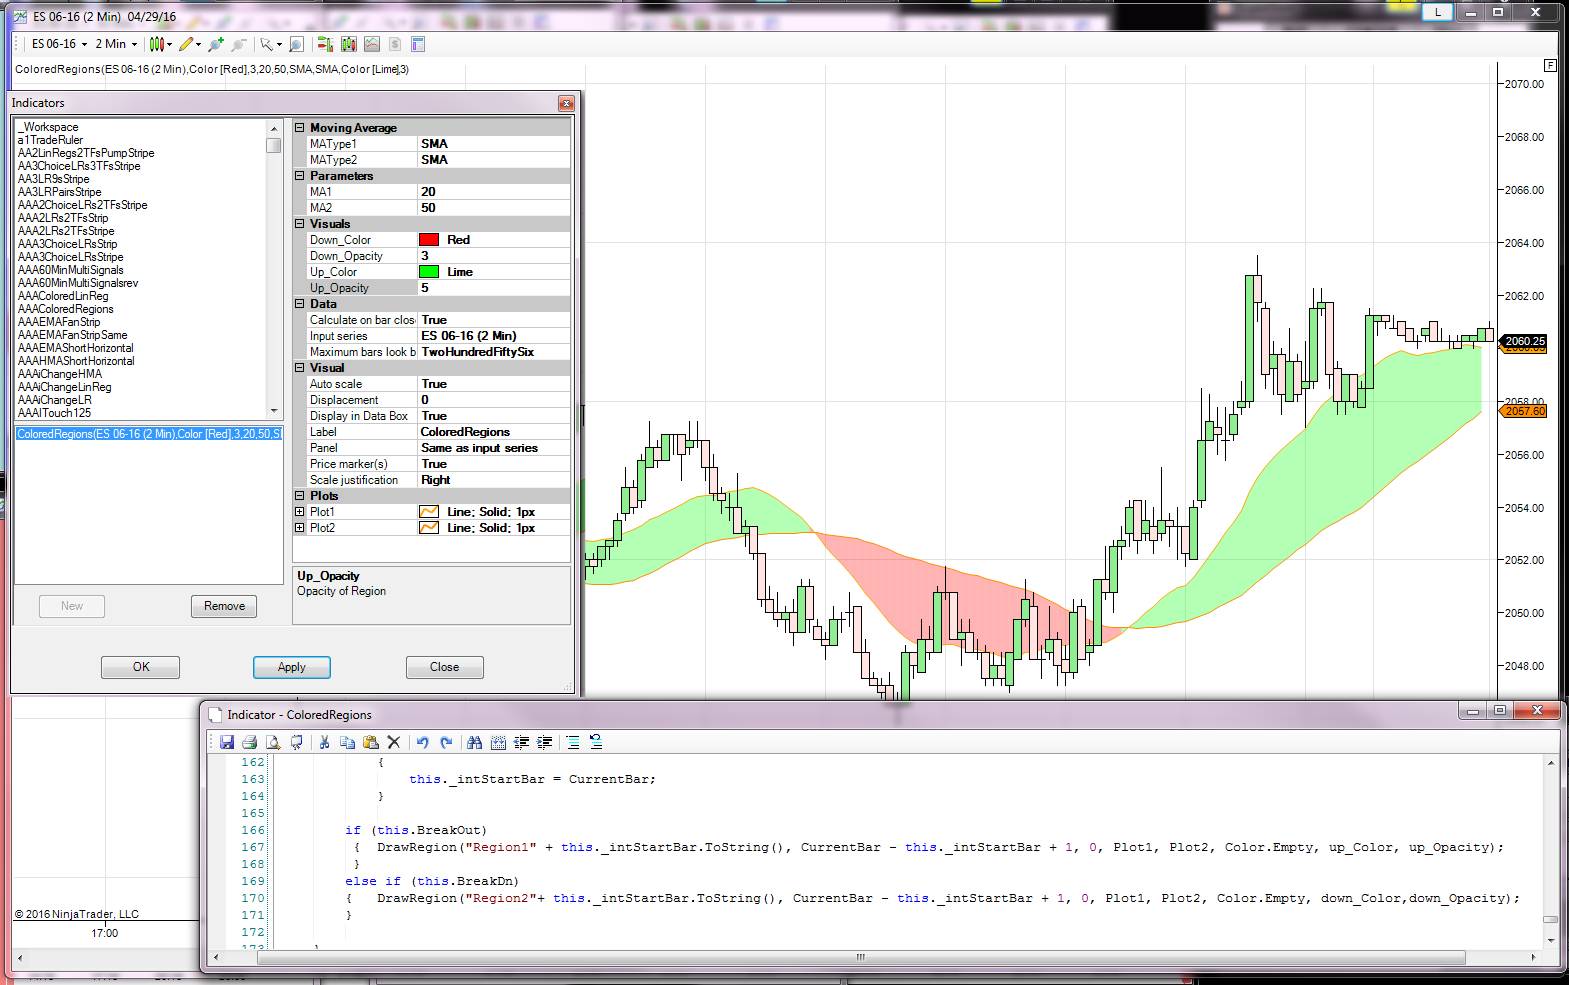Copy selected code in the editor
Viewport: 1569px width, 985px height.
pos(347,742)
